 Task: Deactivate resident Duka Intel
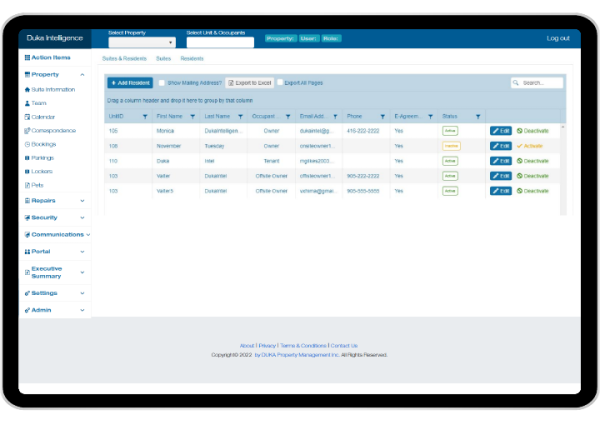(533, 161)
